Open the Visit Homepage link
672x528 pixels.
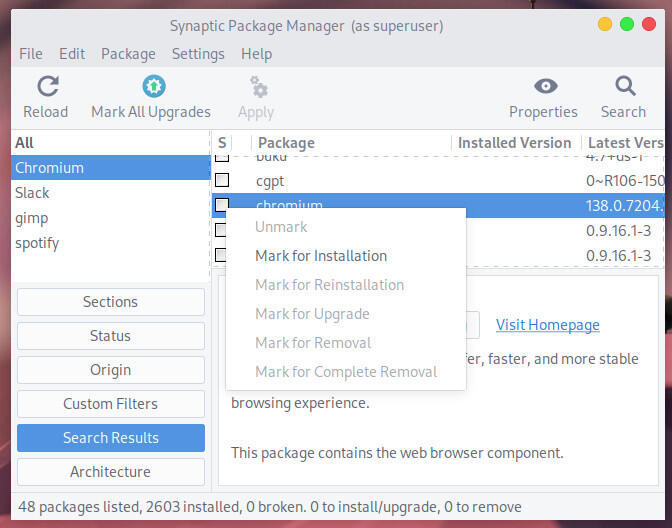548,325
